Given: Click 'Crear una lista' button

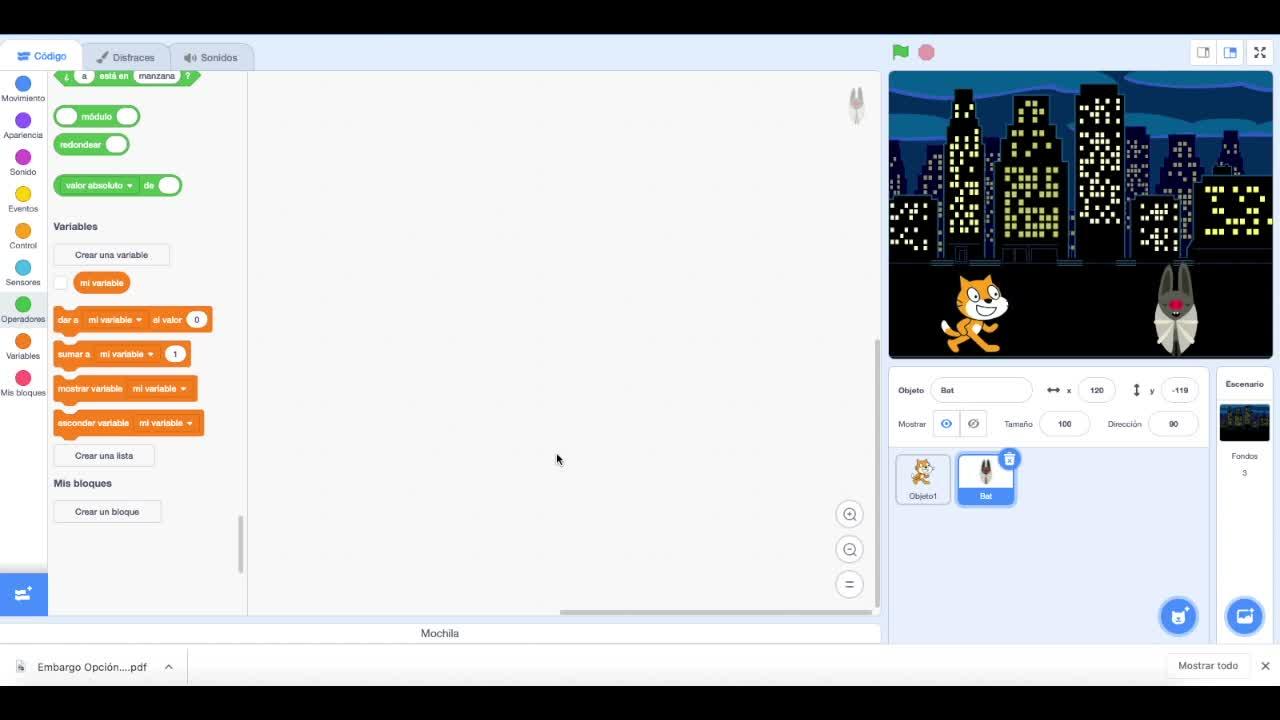Looking at the screenshot, I should pos(104,456).
